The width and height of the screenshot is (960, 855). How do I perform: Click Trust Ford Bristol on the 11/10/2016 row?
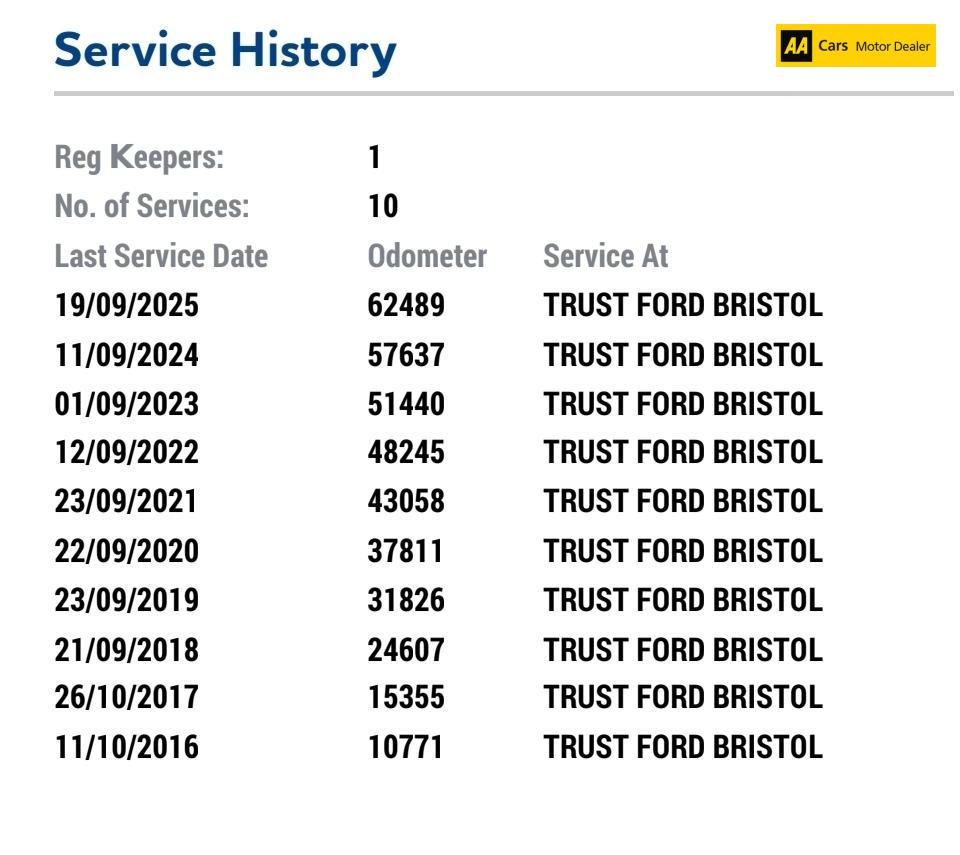click(683, 747)
